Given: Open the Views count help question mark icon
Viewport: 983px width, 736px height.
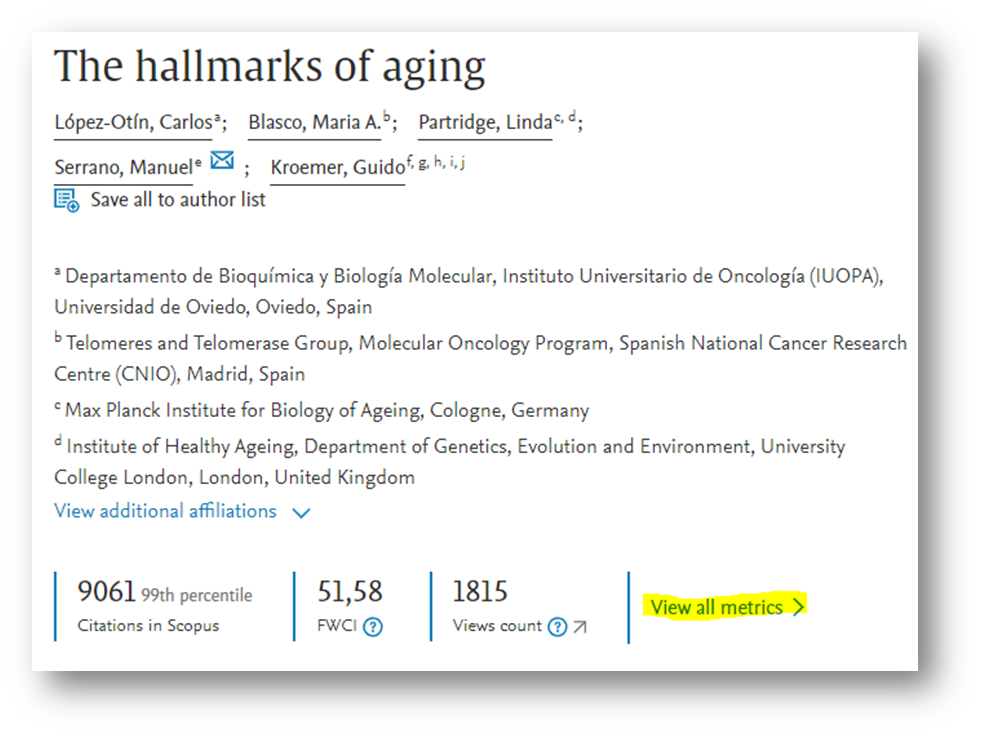Looking at the screenshot, I should click(558, 627).
